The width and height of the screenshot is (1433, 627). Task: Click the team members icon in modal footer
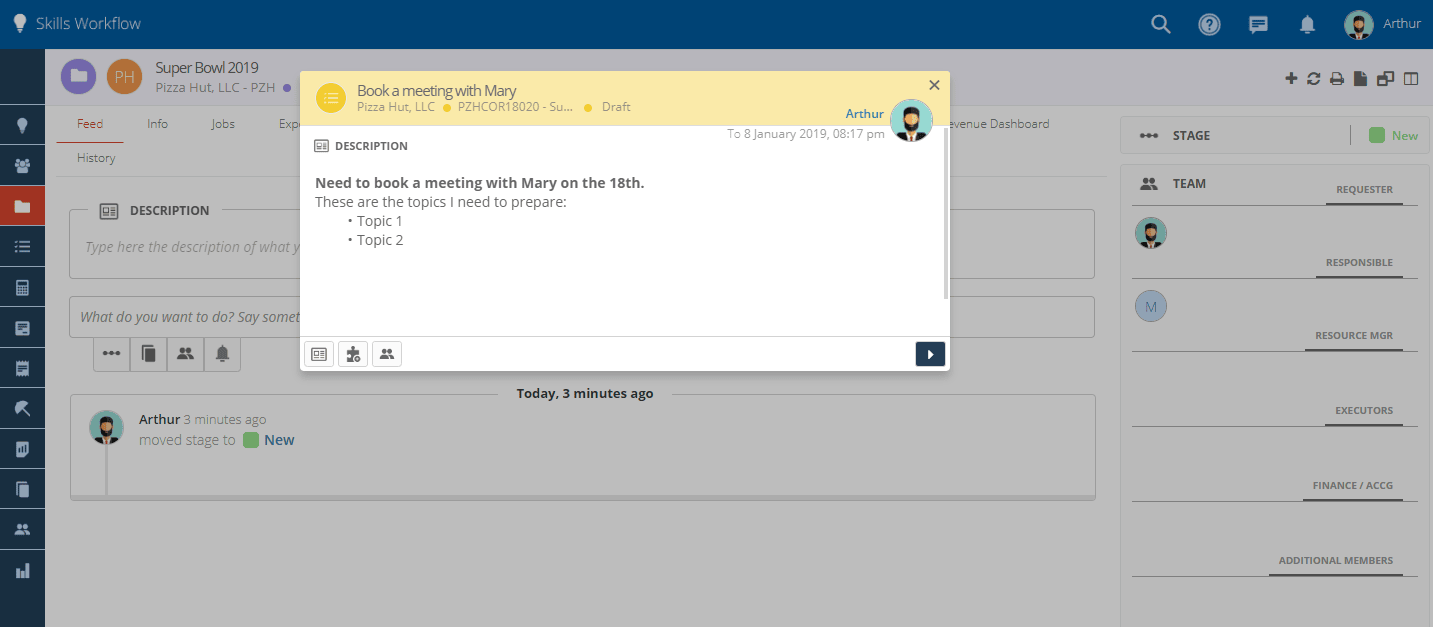pos(387,354)
